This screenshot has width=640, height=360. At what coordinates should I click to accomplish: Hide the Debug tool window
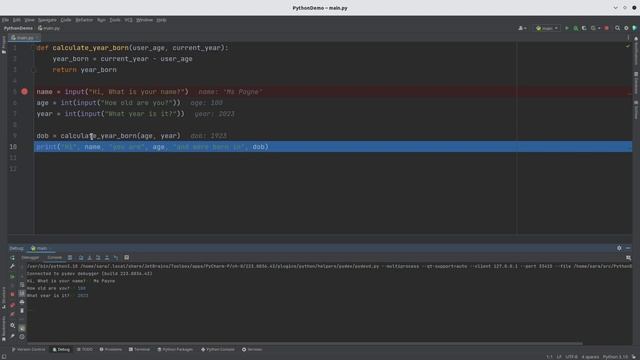[x=628, y=248]
